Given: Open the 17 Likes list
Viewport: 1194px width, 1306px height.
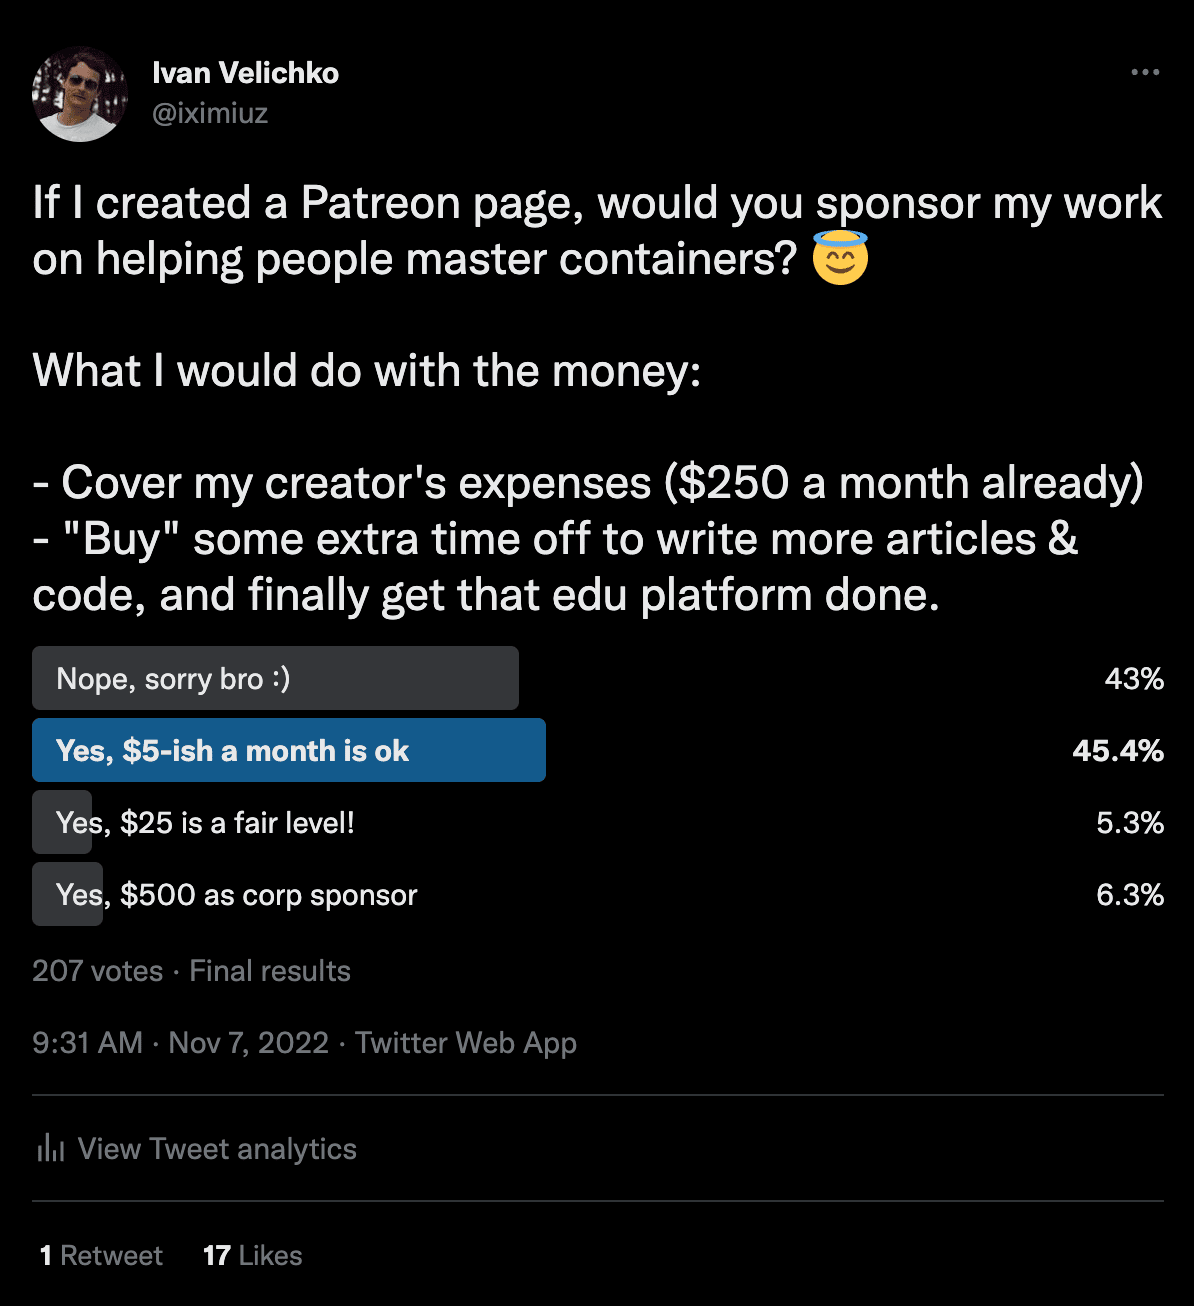Looking at the screenshot, I should [253, 1256].
